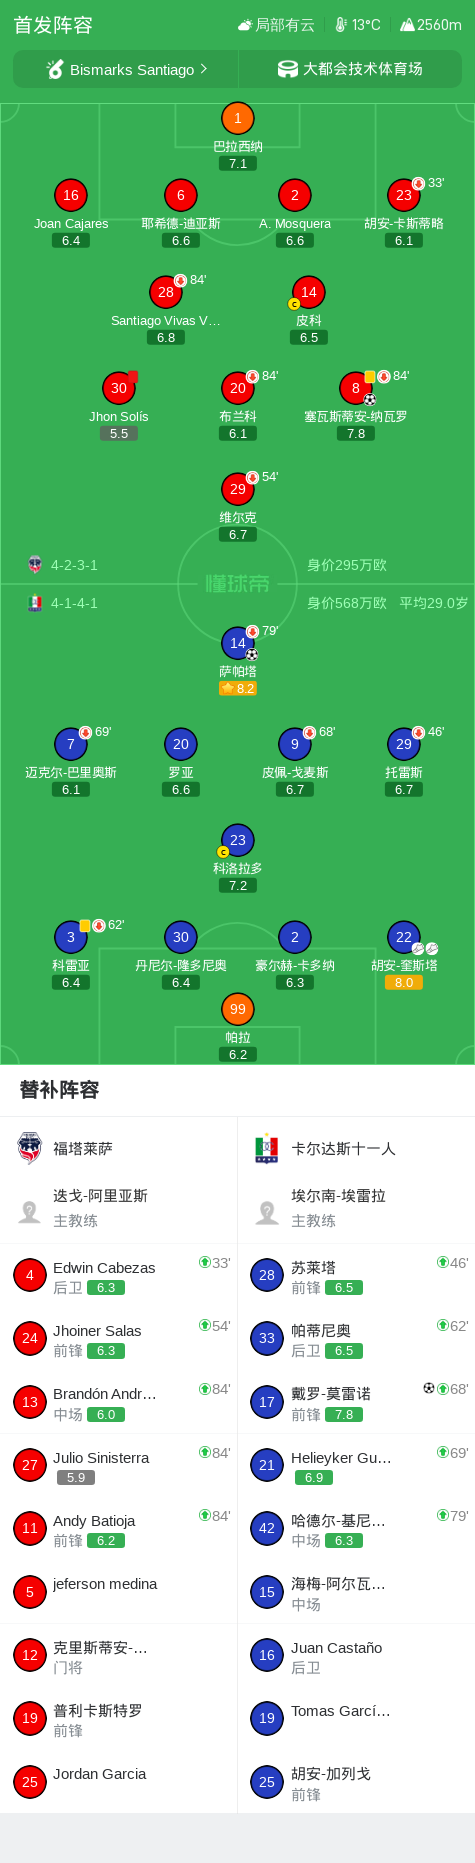Open the 福塔莱萨 team crest in substitutes

click(30, 1149)
